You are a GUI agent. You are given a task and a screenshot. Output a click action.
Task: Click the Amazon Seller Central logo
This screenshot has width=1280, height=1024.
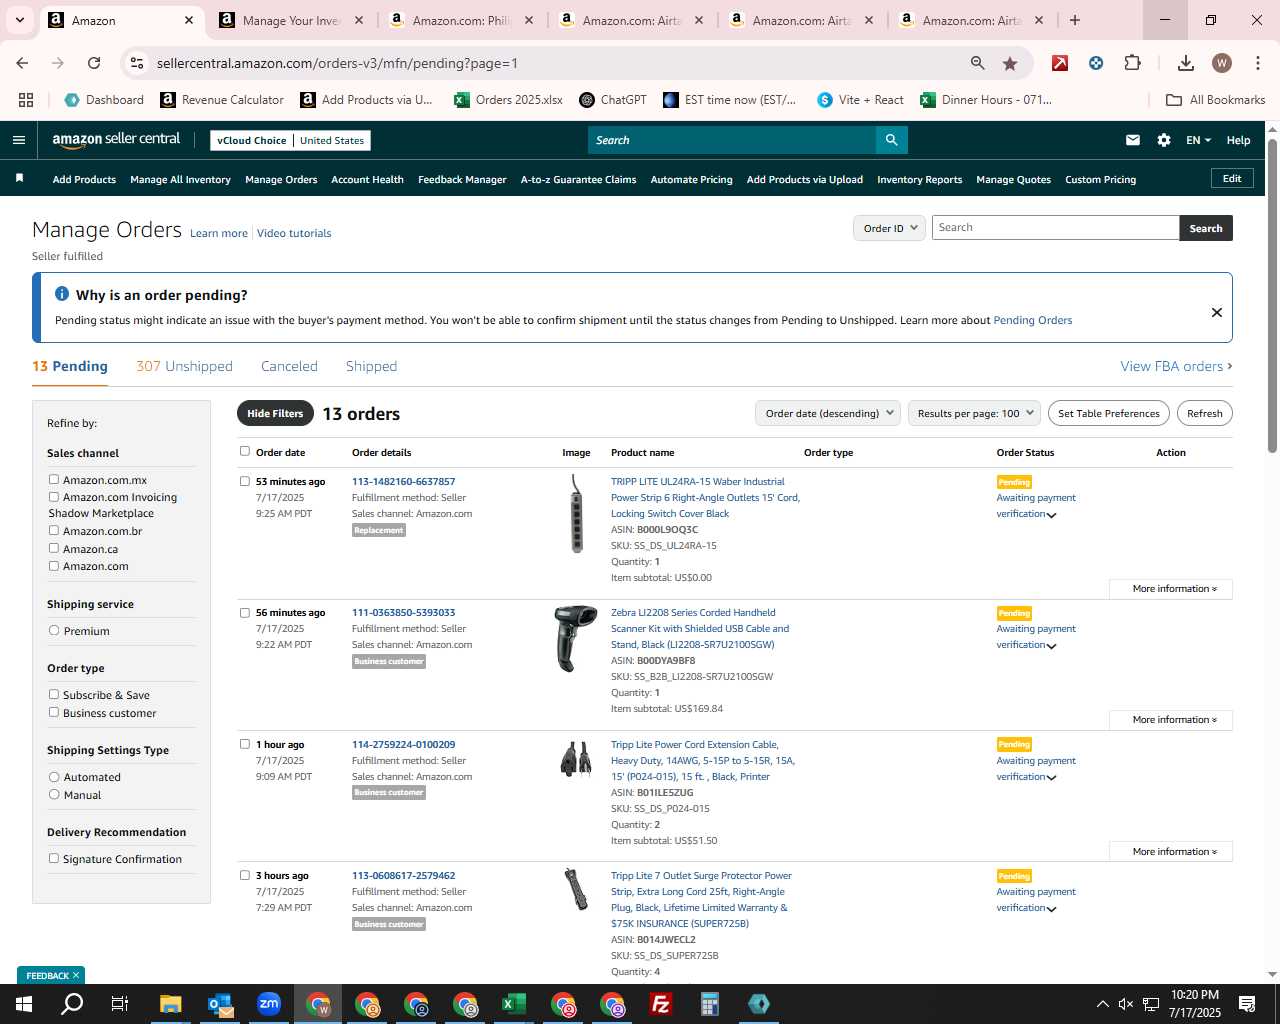[116, 140]
